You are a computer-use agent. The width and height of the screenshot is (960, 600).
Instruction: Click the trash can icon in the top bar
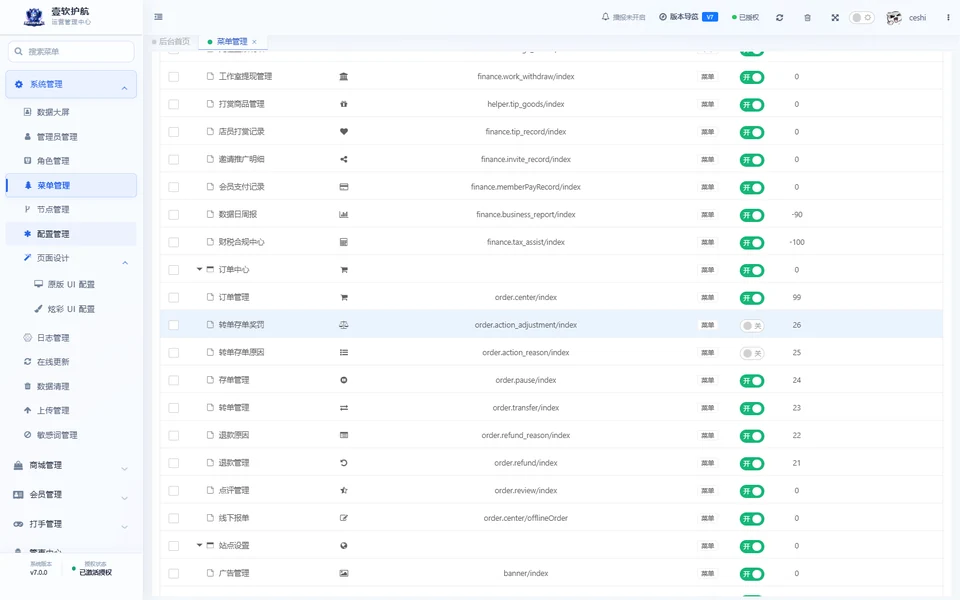click(x=808, y=18)
